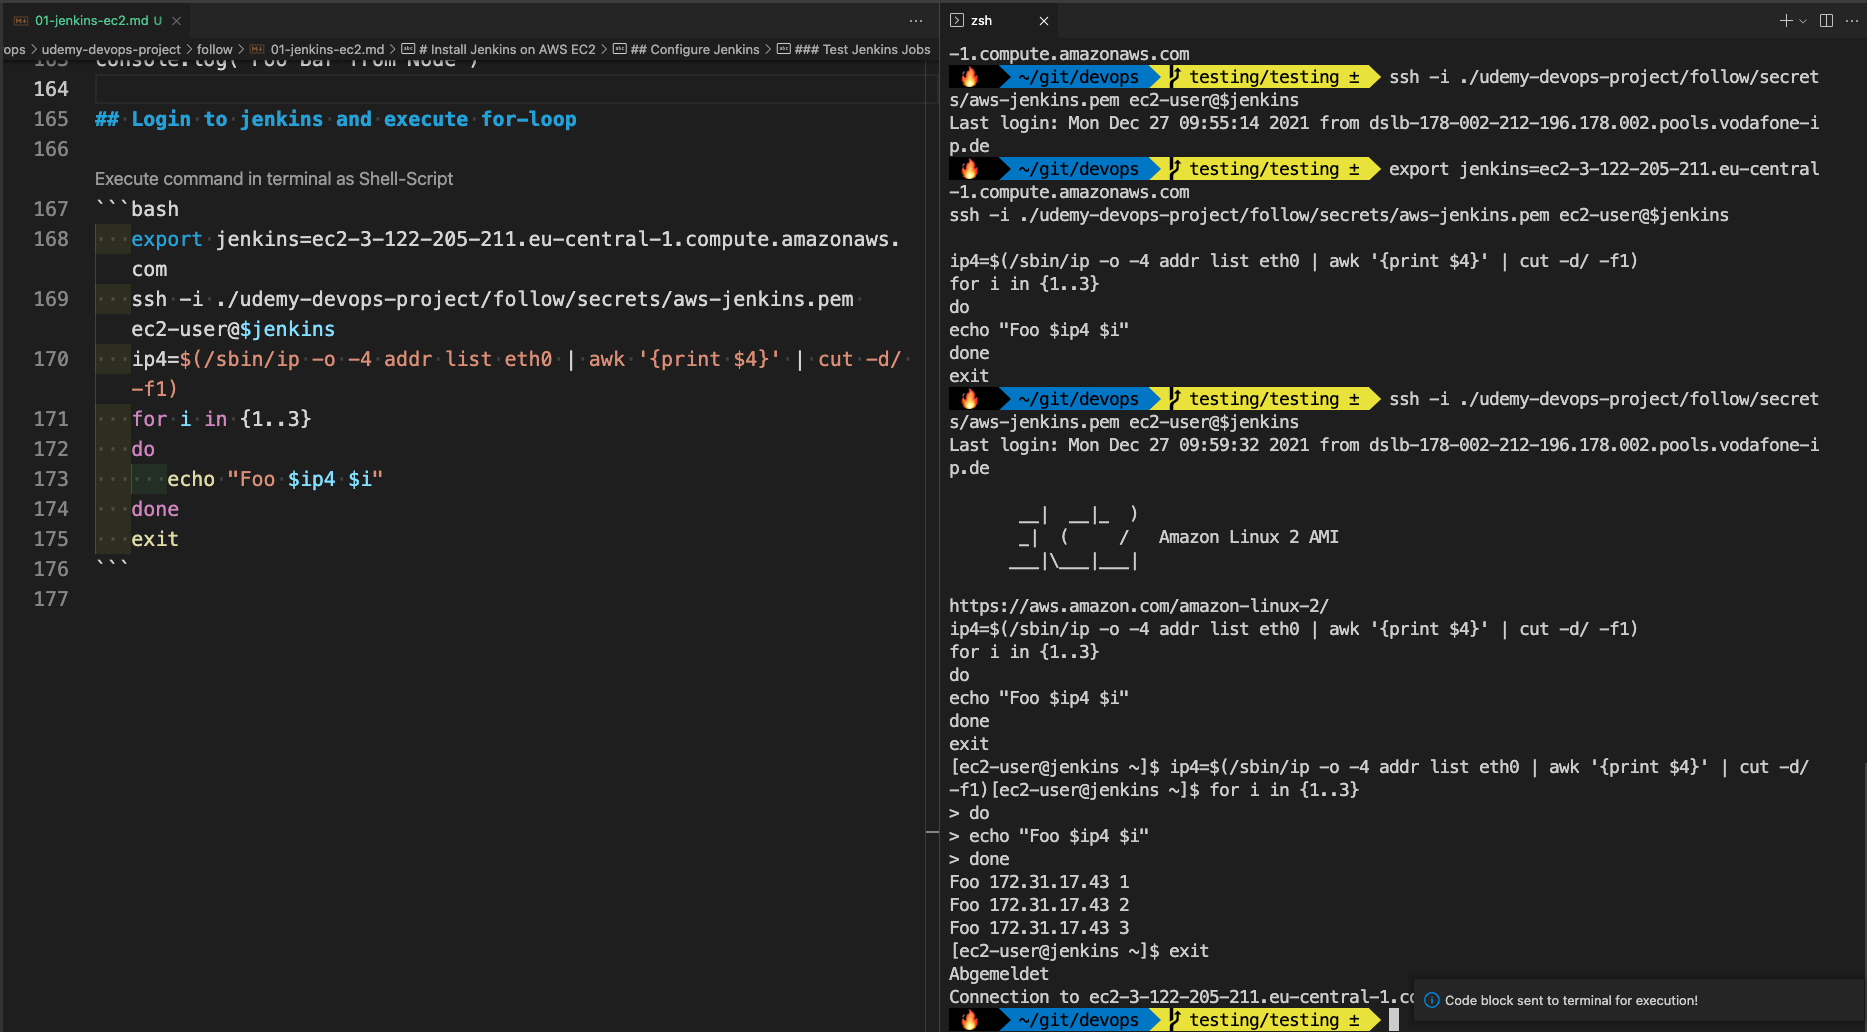This screenshot has height=1032, width=1867.
Task: Click 'Execute command in terminal as Shell-Script' code lens
Action: [274, 179]
